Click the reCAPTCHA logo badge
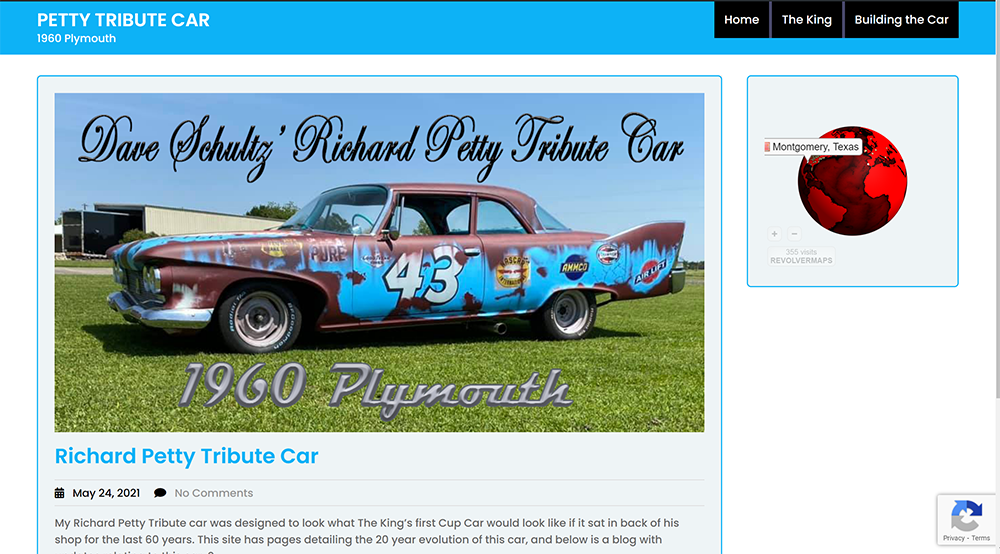1000x554 pixels. click(x=966, y=516)
